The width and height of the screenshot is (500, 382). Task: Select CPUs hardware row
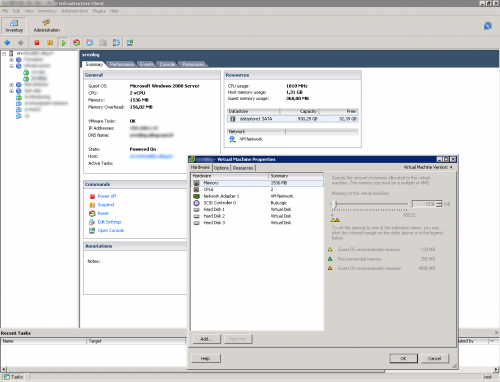click(x=257, y=190)
